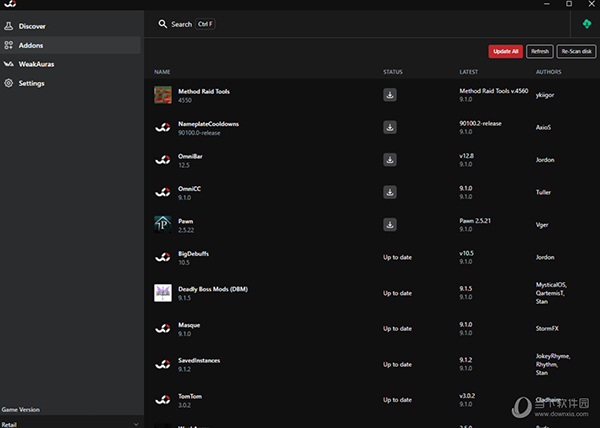Select the OmniCC addon name
The height and width of the screenshot is (428, 600).
coord(189,189)
